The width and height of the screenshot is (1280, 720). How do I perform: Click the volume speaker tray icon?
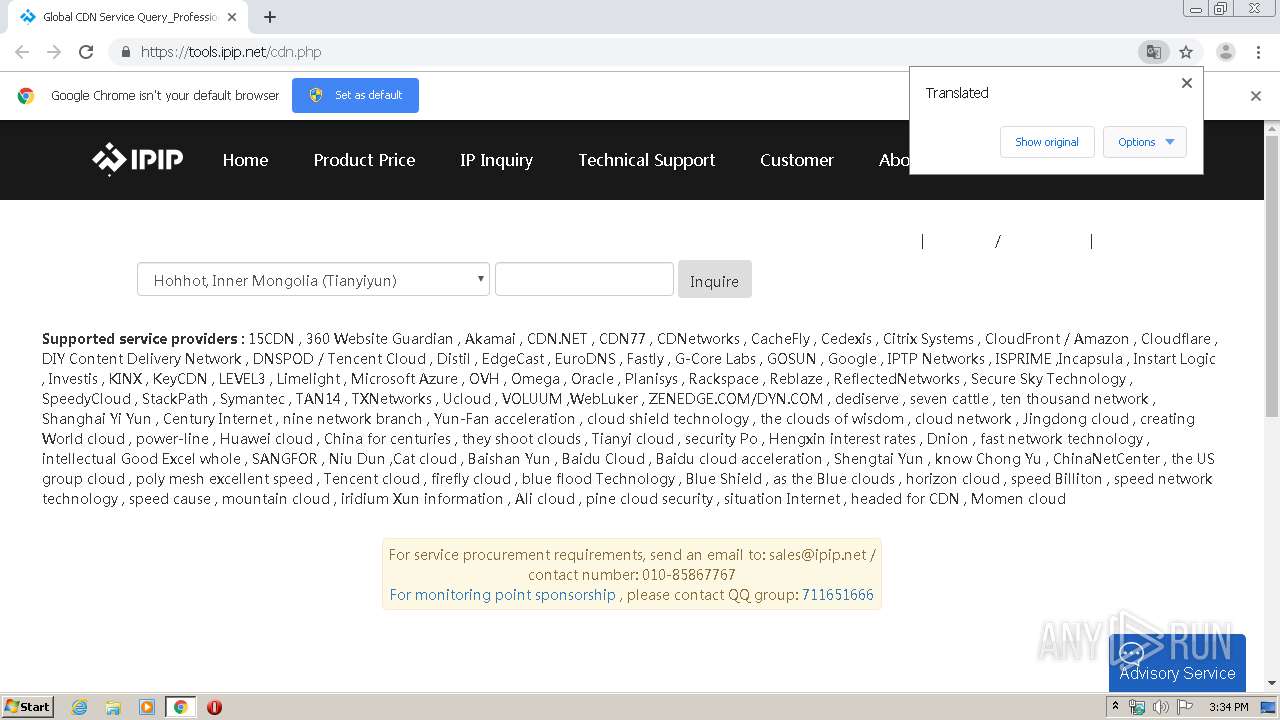[x=1161, y=707]
